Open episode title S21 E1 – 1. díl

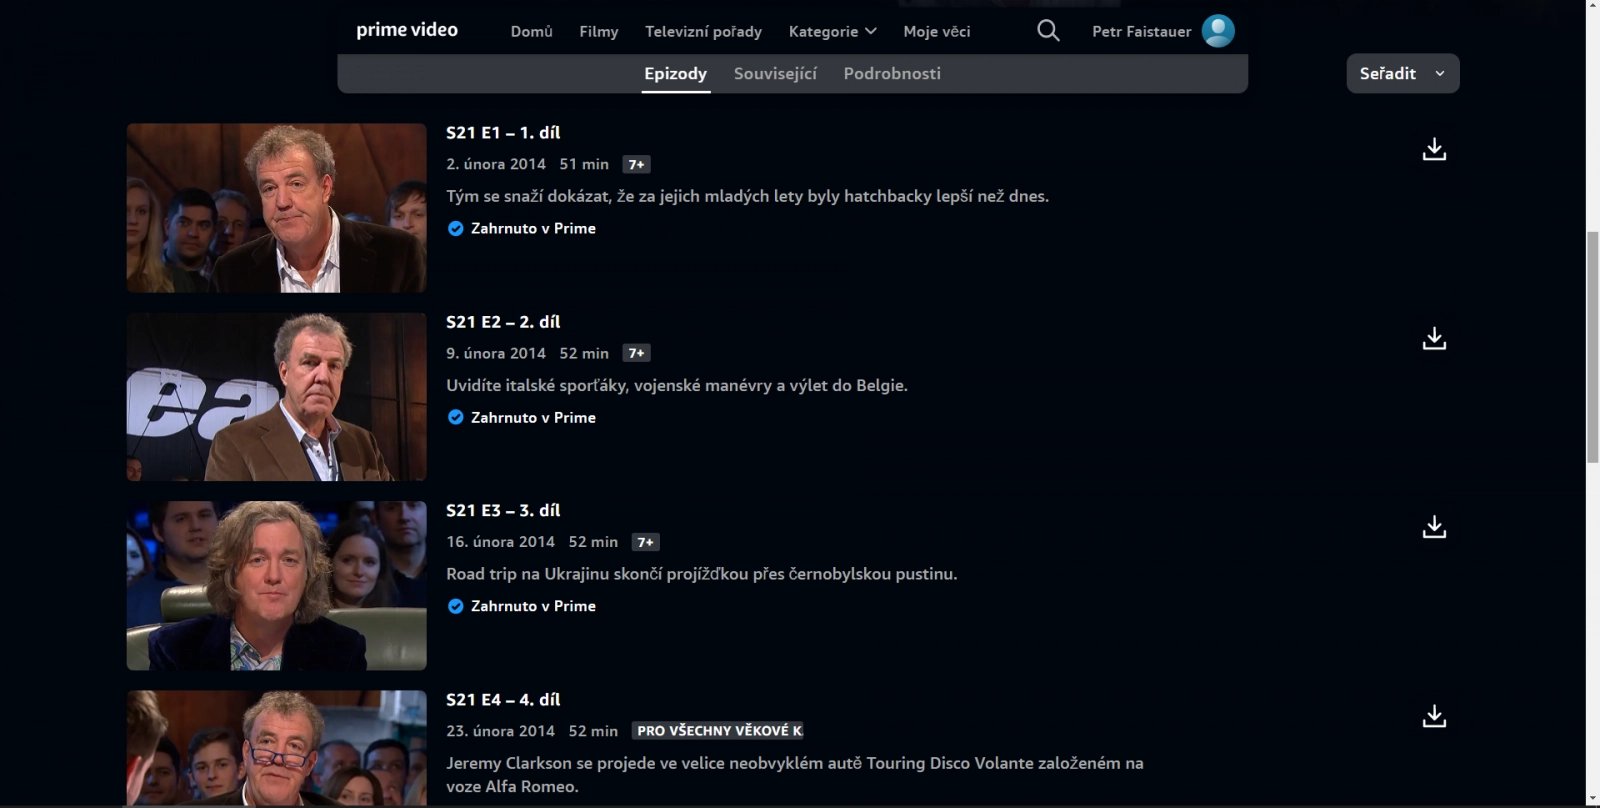click(503, 132)
